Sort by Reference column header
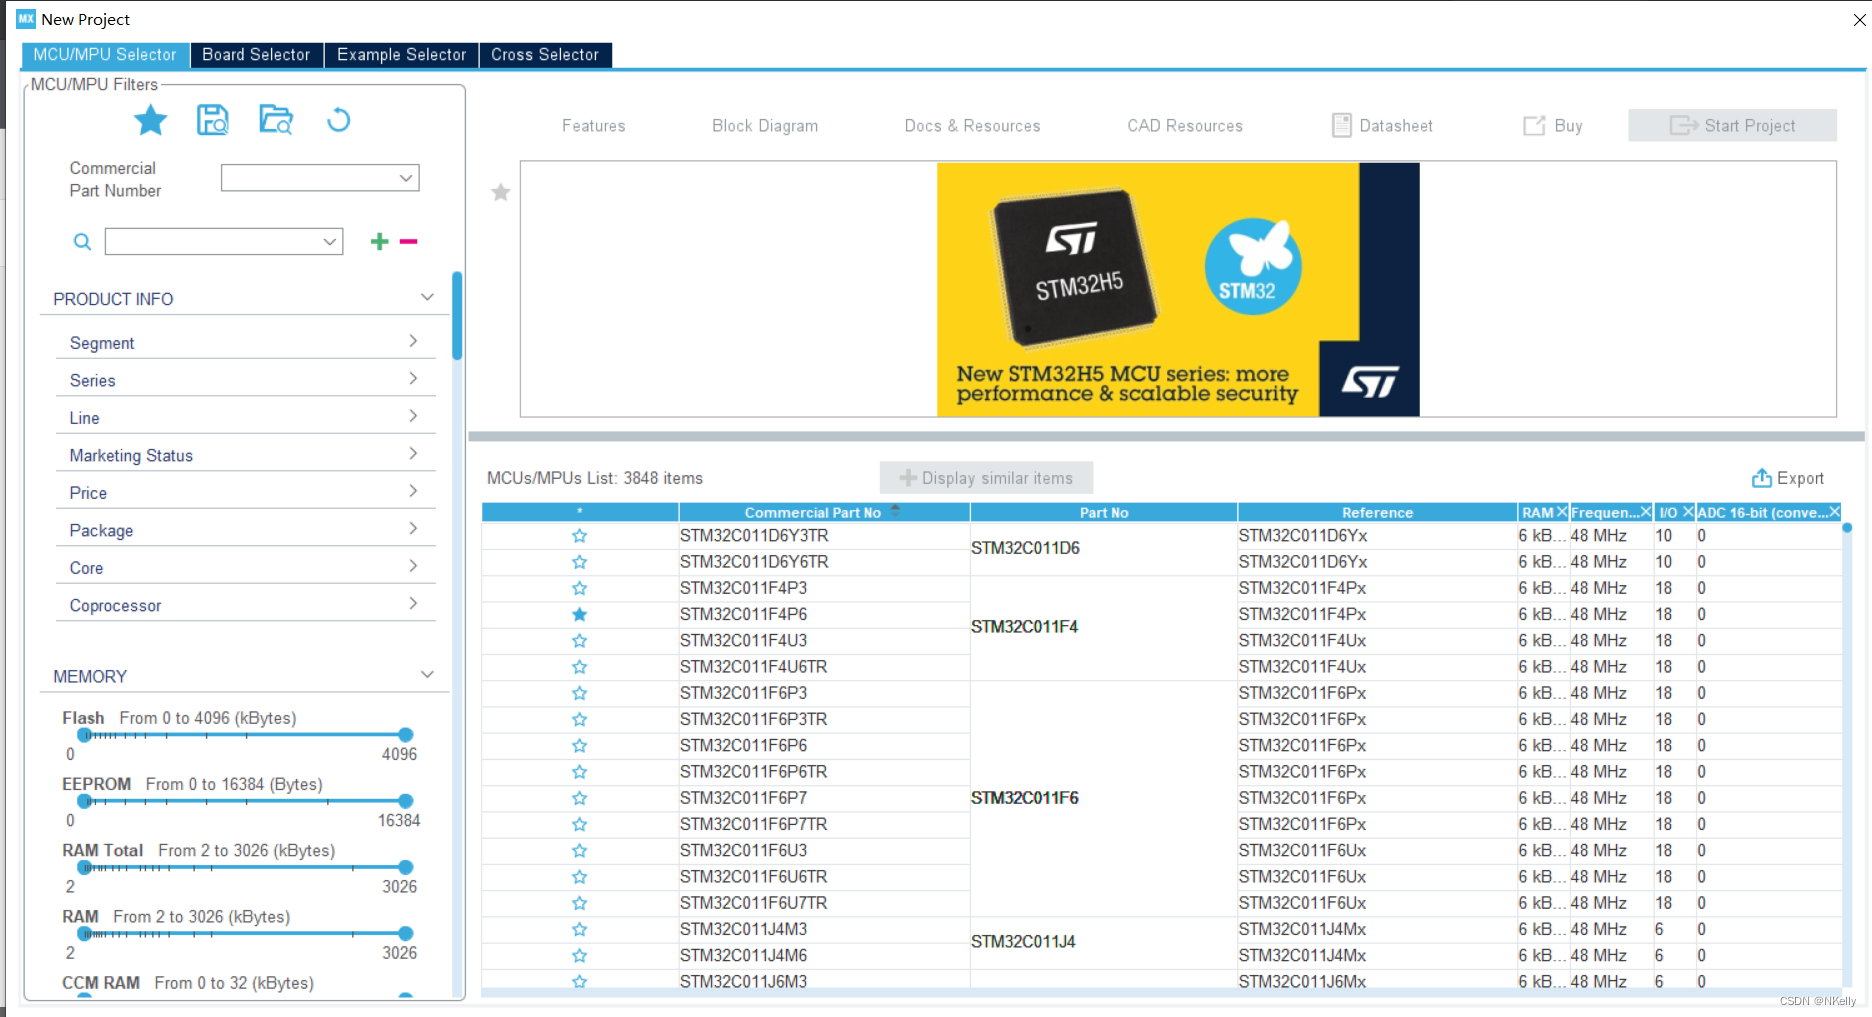Viewport: 1872px width, 1017px height. point(1378,512)
